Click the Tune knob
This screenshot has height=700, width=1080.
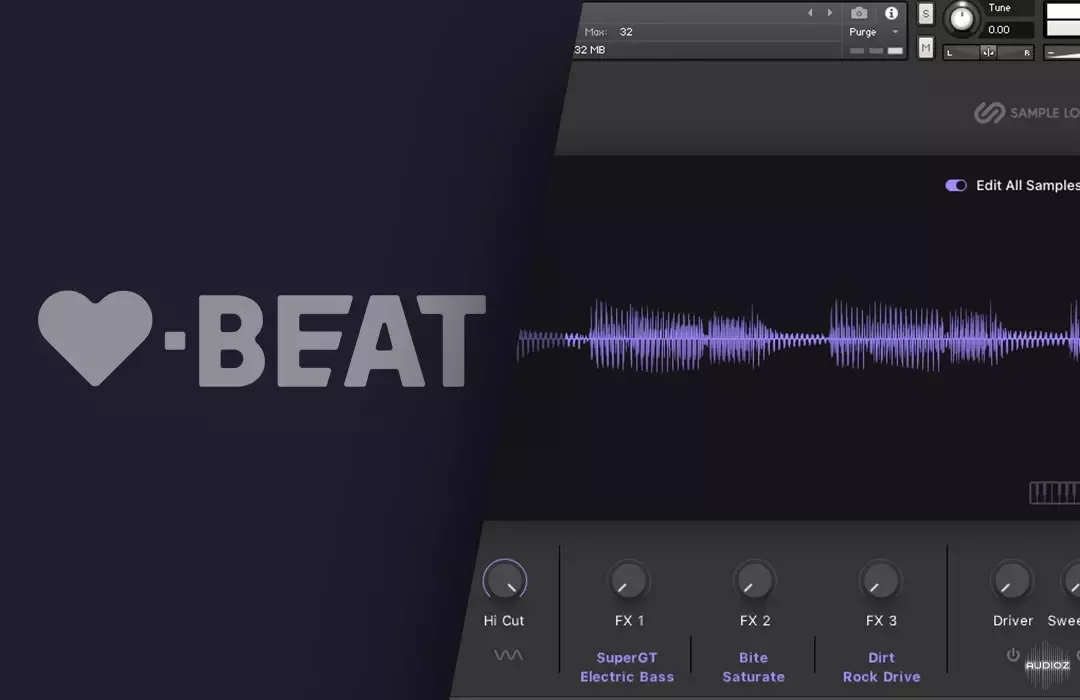(x=962, y=19)
